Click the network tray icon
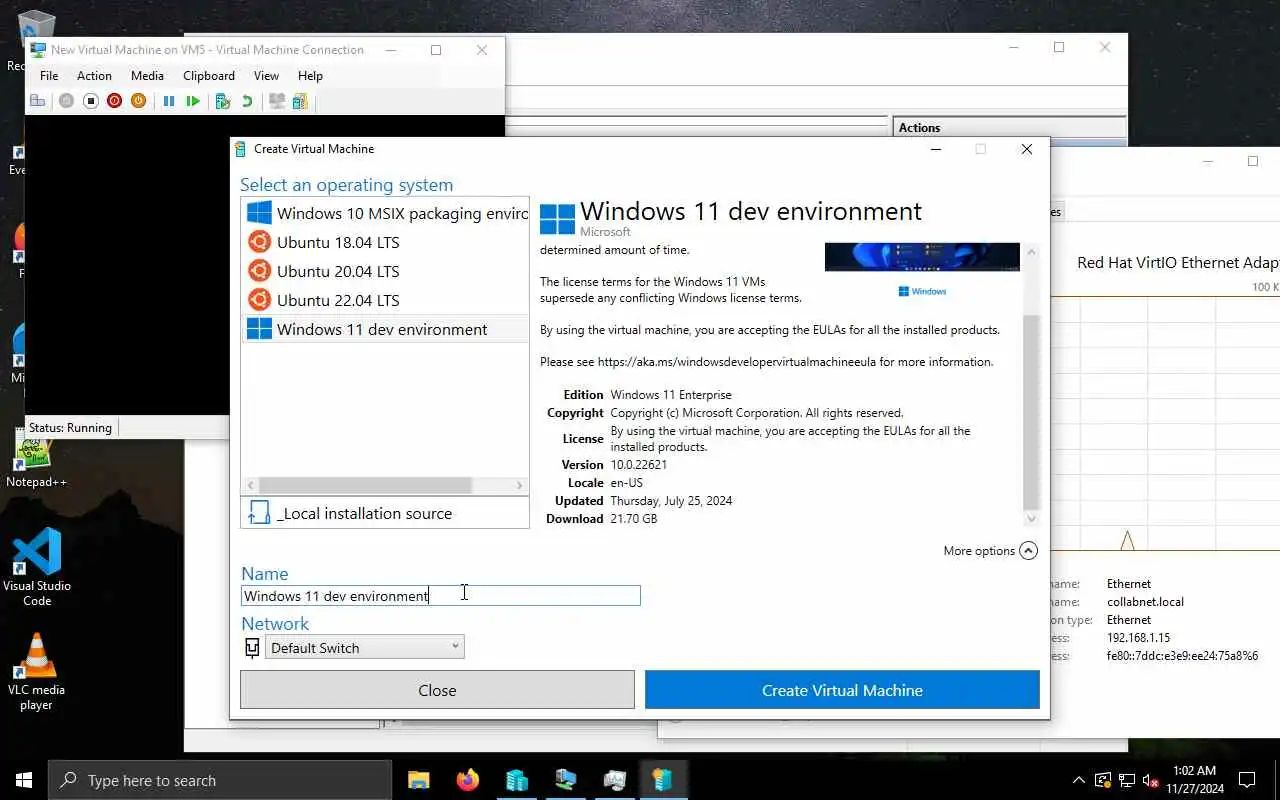 coord(1127,780)
